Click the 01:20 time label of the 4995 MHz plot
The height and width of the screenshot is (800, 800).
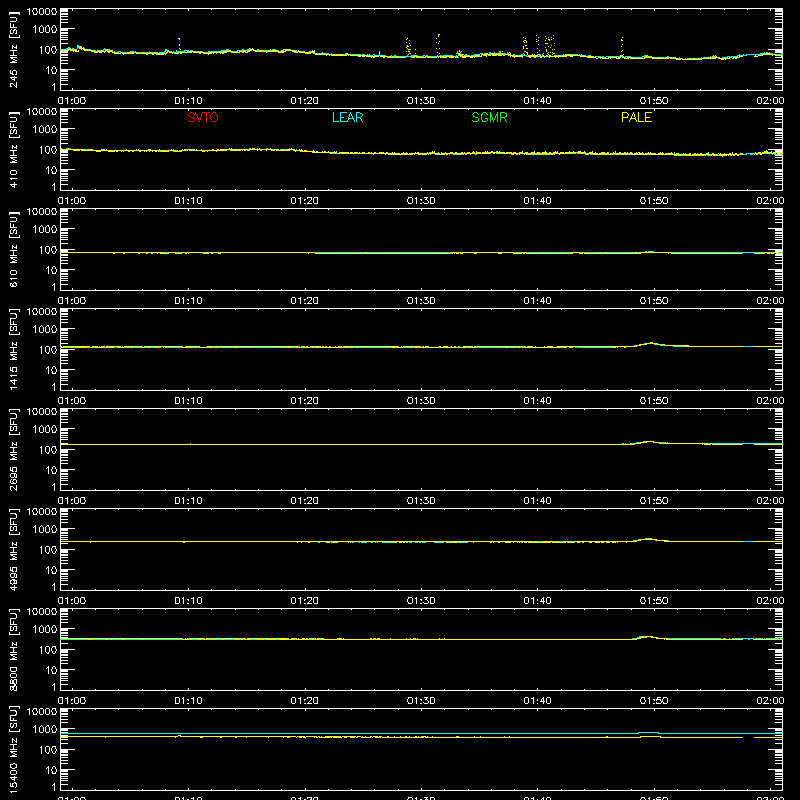(305, 601)
